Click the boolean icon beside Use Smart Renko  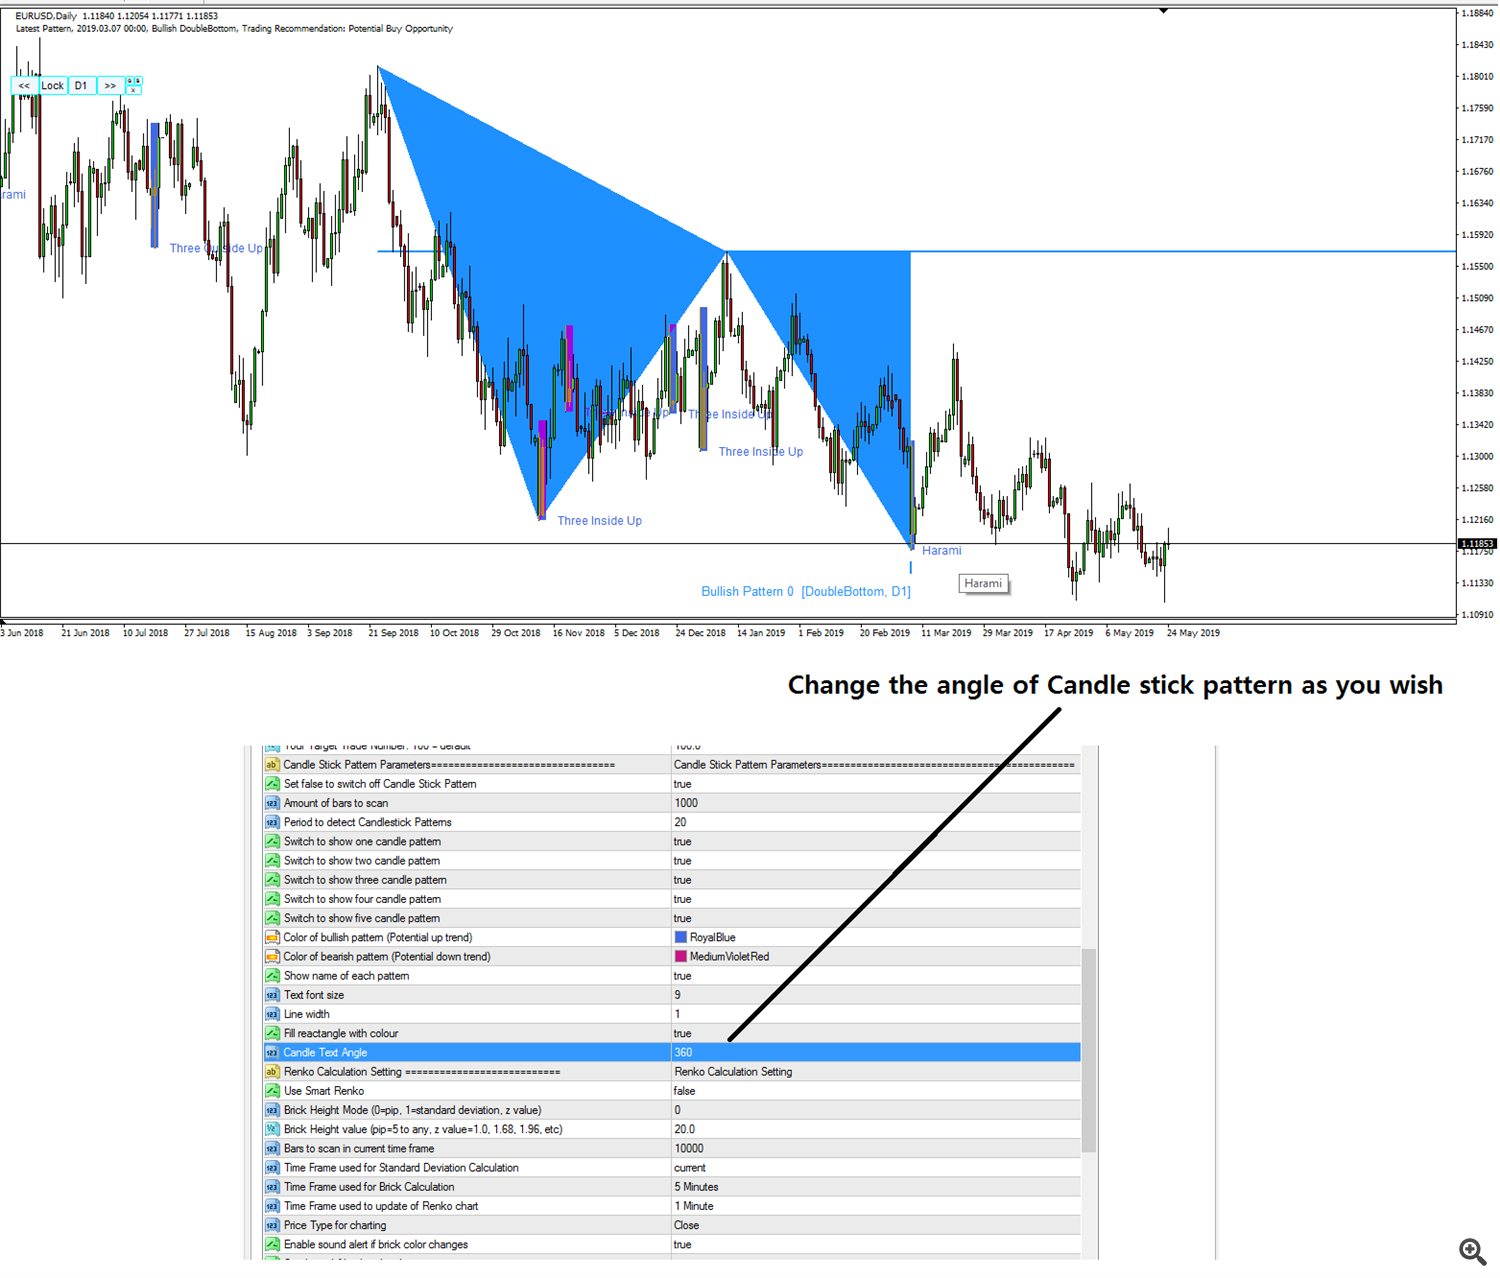pos(272,1091)
